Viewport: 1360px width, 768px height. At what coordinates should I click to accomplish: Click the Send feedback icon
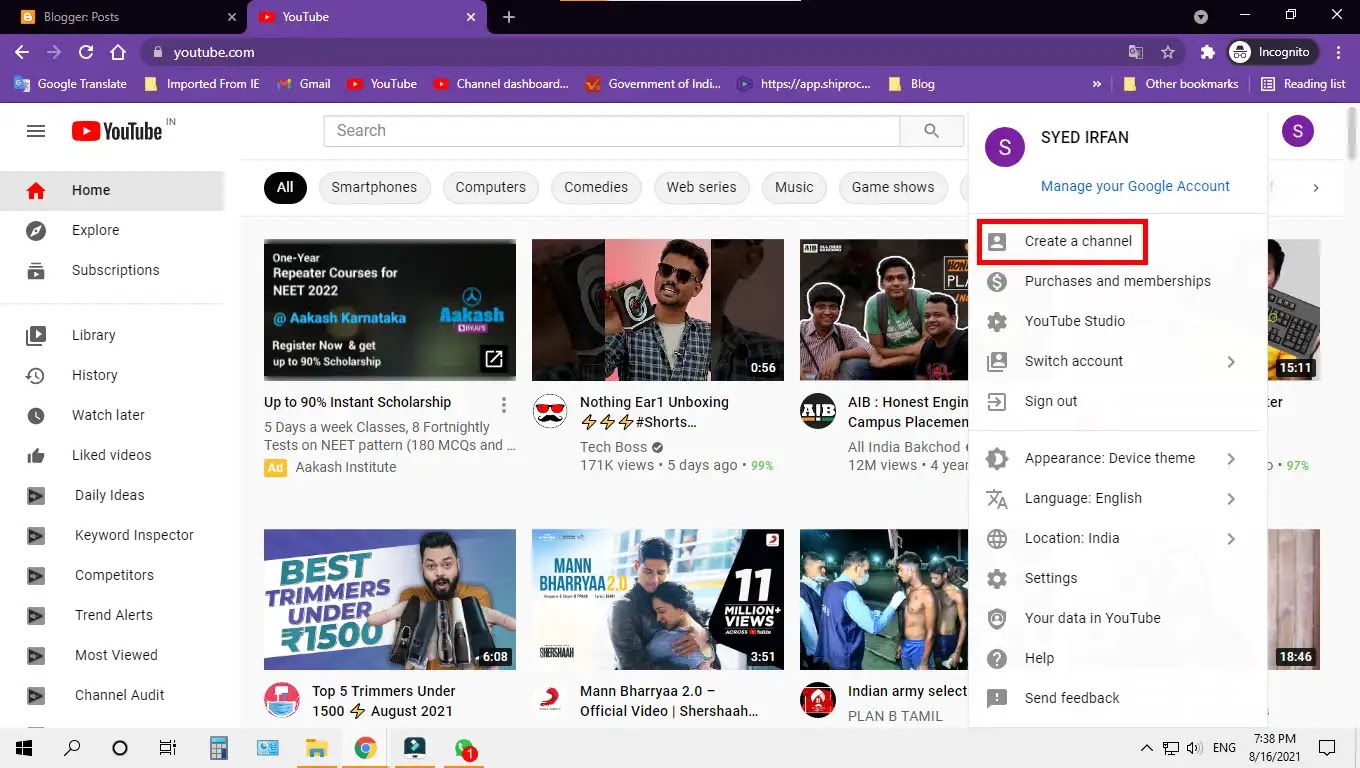[997, 699]
